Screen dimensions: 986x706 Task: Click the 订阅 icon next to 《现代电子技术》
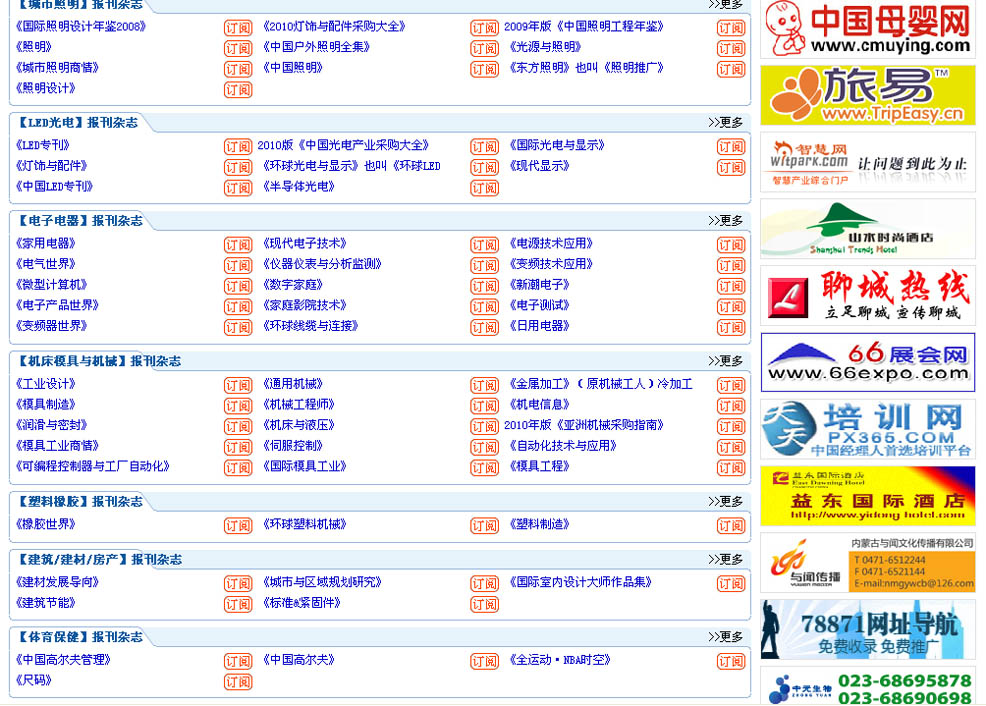pos(484,245)
